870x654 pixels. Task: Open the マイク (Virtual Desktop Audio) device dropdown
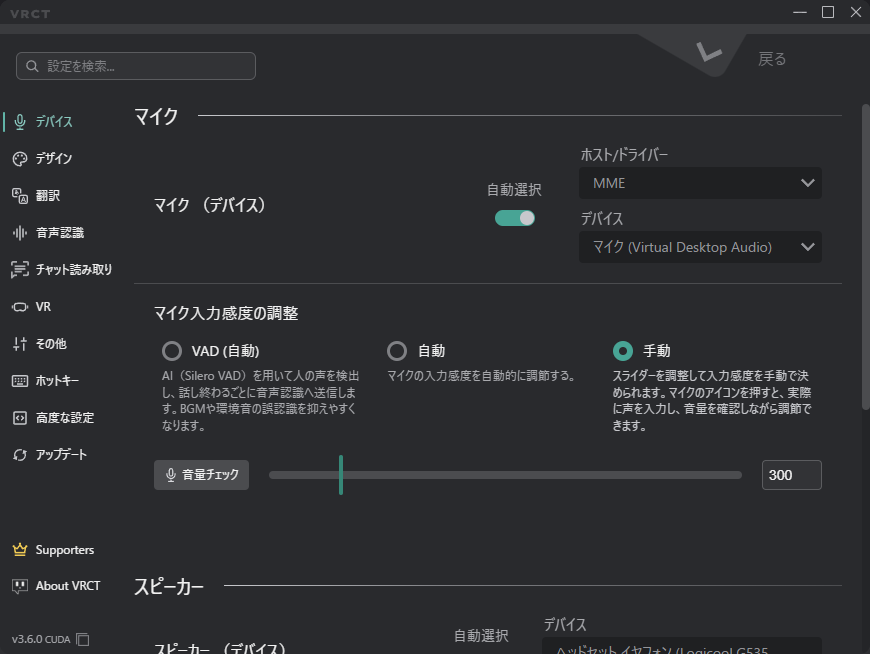pyautogui.click(x=700, y=247)
